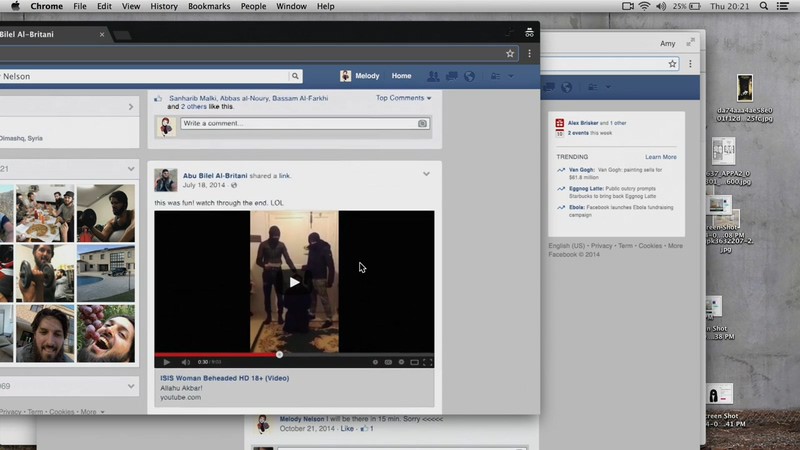Image resolution: width=800 pixels, height=450 pixels.
Task: Open Abu Bilel Al-Britani's profile name link
Action: pyautogui.click(x=215, y=176)
